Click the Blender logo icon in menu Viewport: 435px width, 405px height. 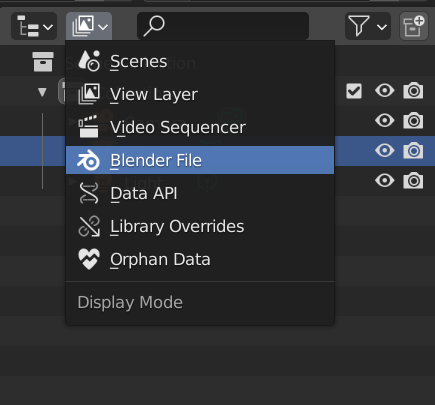pos(88,160)
